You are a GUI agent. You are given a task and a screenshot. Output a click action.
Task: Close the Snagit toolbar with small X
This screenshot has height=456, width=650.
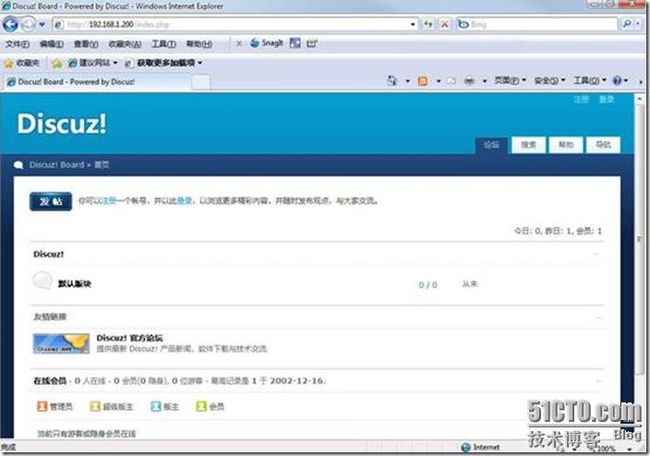tap(239, 43)
